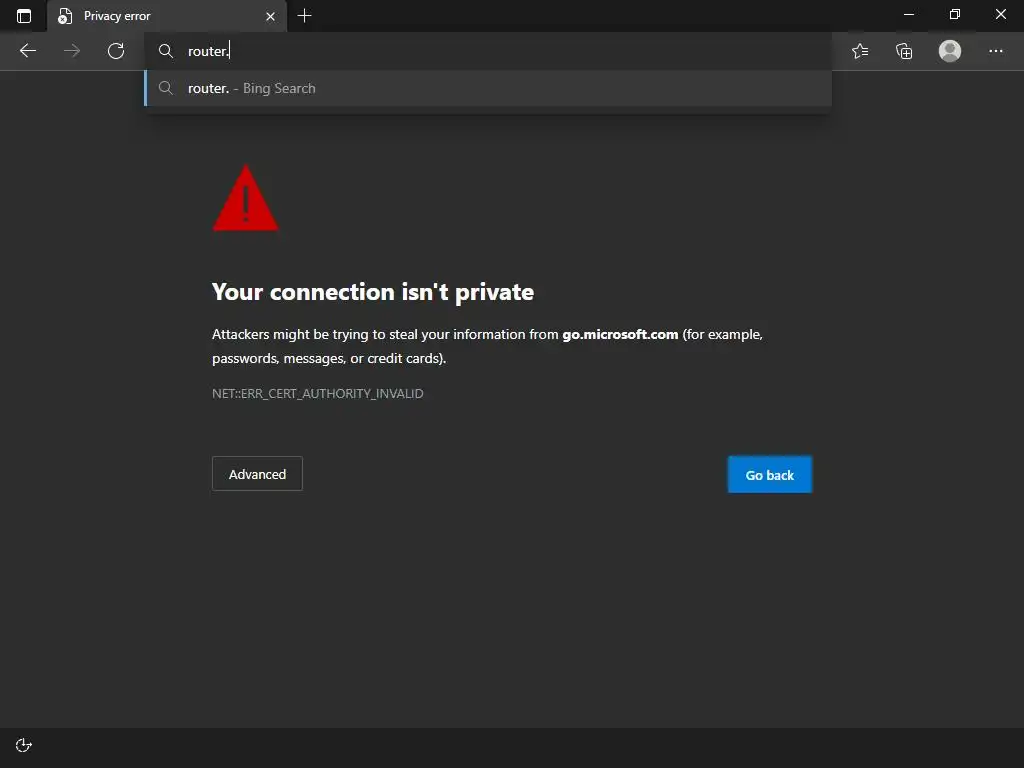Click the blue Go back button
The width and height of the screenshot is (1024, 768).
point(770,475)
